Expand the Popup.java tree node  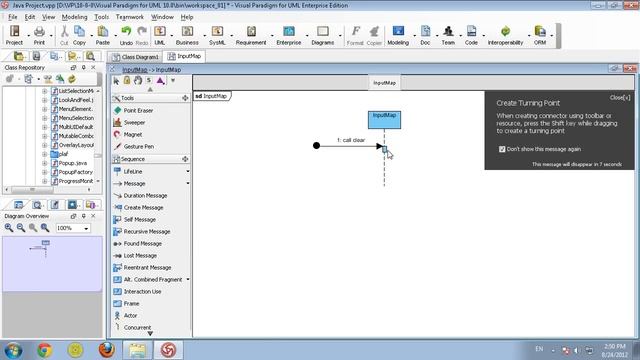[x=44, y=163]
